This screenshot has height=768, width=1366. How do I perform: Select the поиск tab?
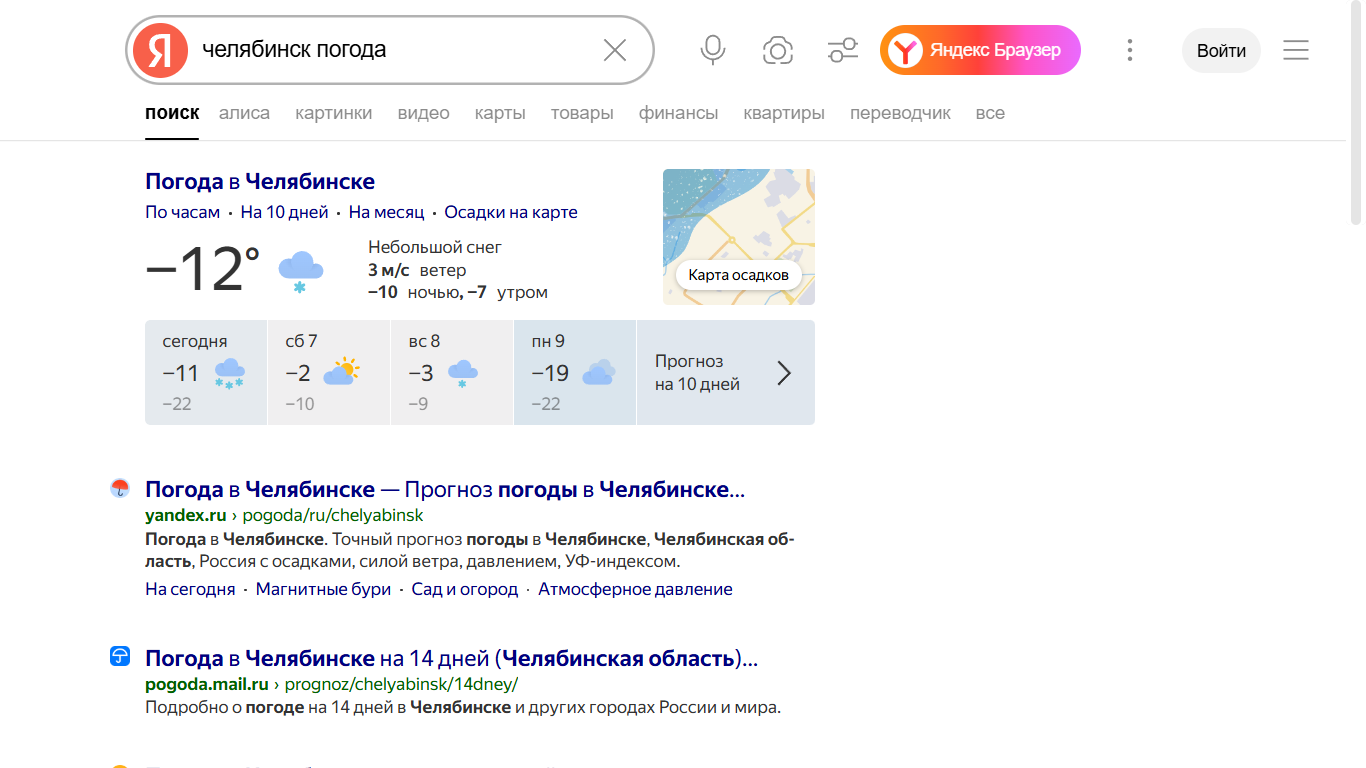[x=172, y=113]
